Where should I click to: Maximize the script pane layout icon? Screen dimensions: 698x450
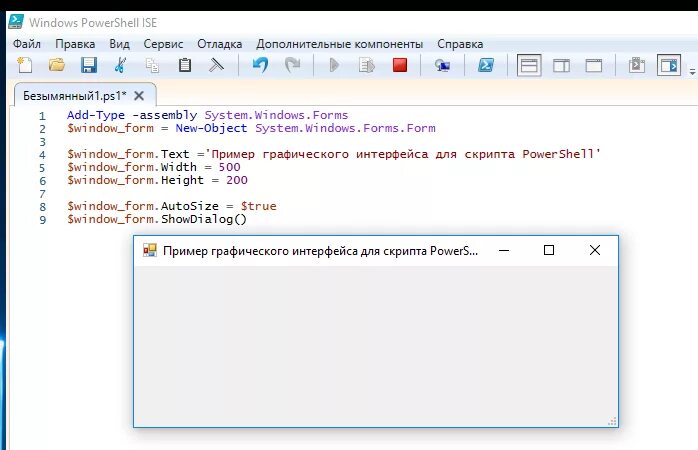[593, 66]
